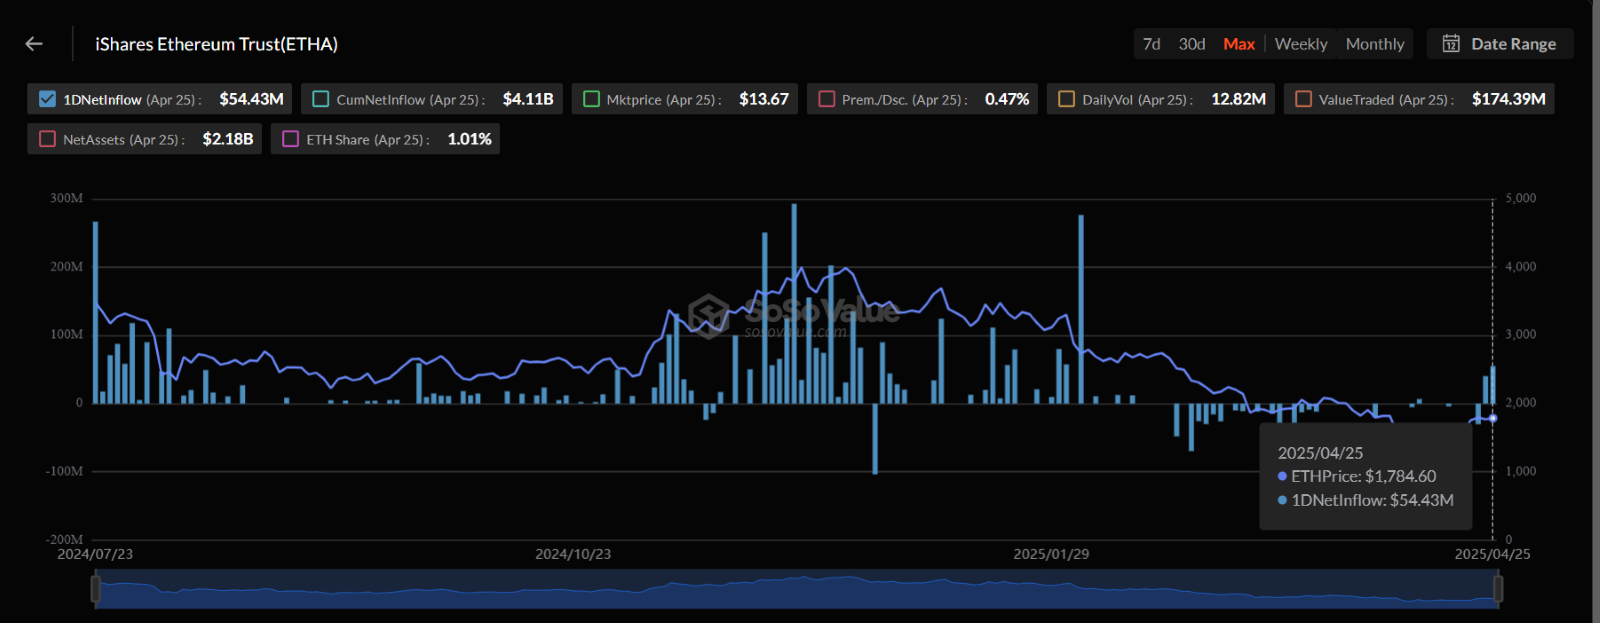Click the middle of the range navigator
Screen dimensions: 1600x623
click(797, 589)
